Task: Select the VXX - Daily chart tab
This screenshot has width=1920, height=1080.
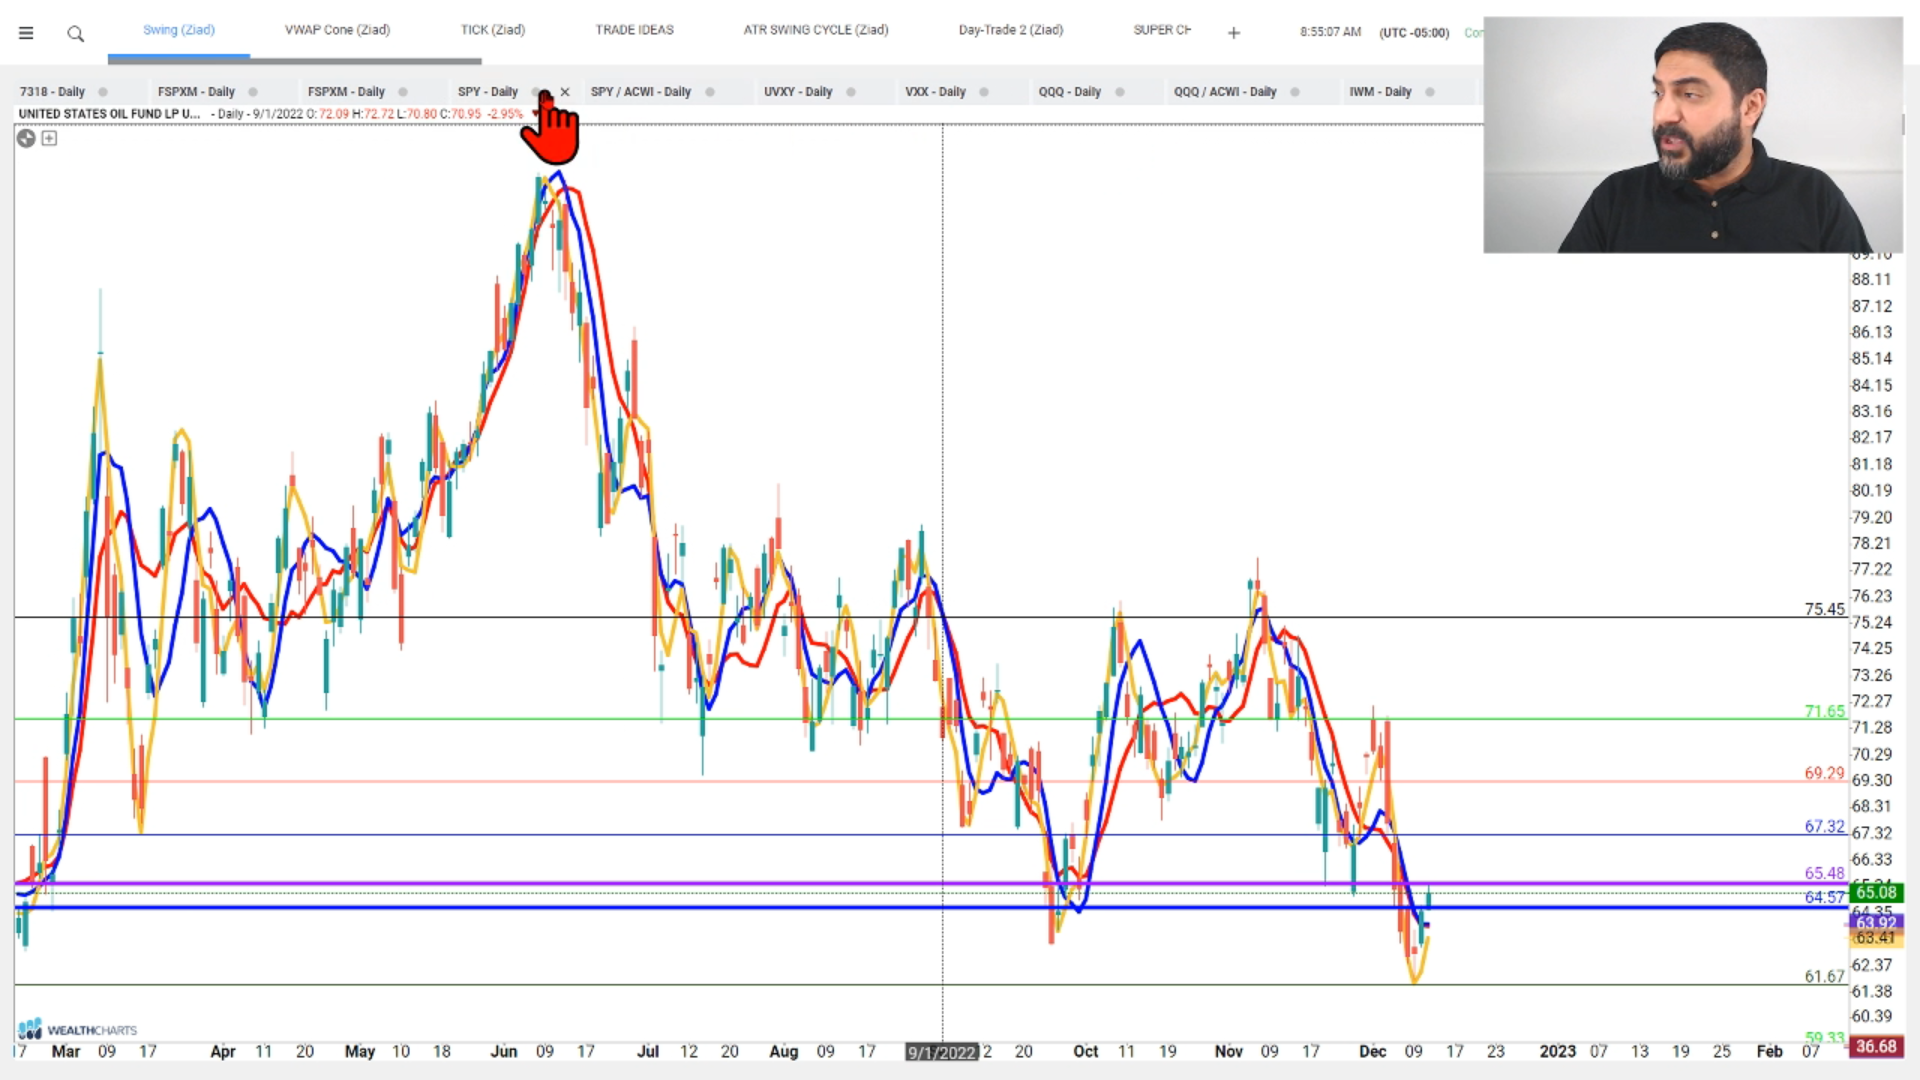Action: [935, 92]
